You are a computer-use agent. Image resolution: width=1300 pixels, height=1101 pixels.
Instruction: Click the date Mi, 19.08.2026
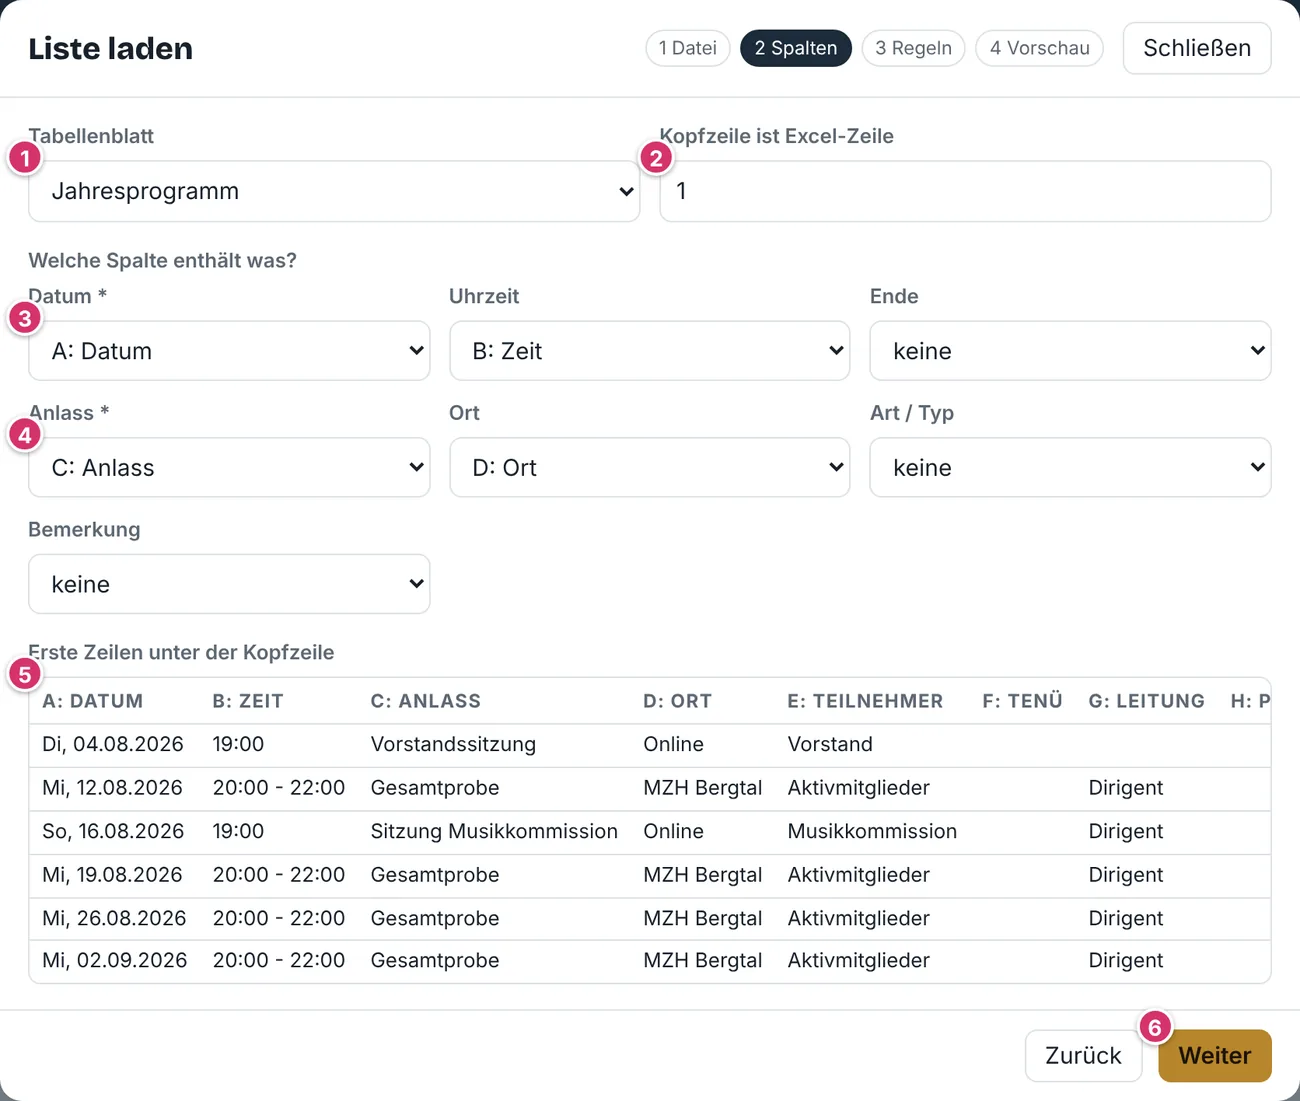pos(112,875)
